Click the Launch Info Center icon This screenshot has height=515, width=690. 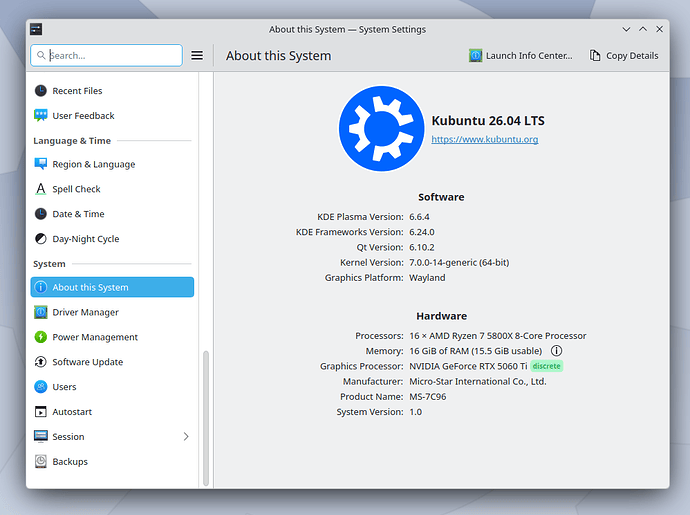click(475, 55)
